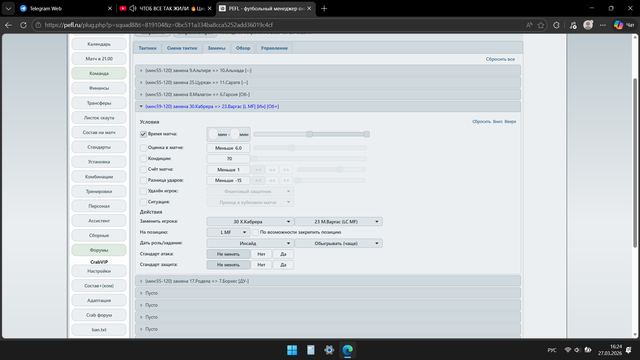Expand substitution 17.Родела => 7.Борхес row
Screen dimensions: 640x360
[328, 281]
